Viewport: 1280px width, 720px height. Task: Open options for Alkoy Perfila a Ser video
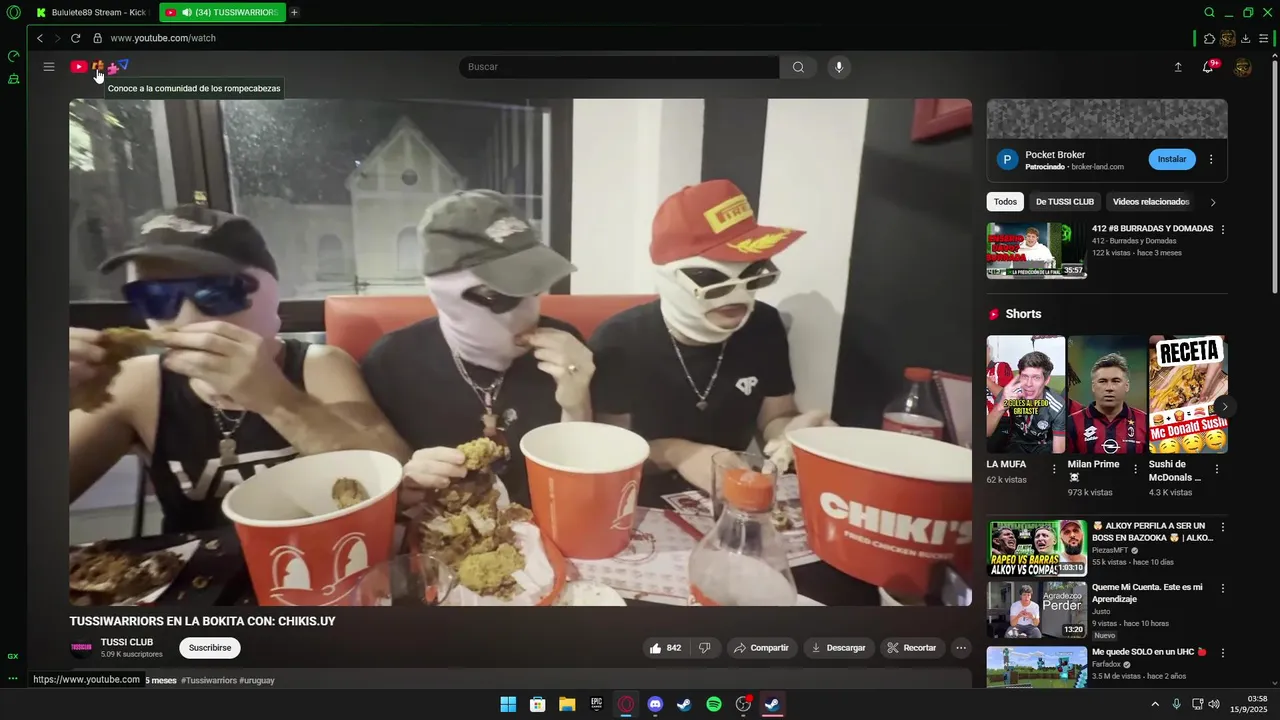click(1222, 527)
